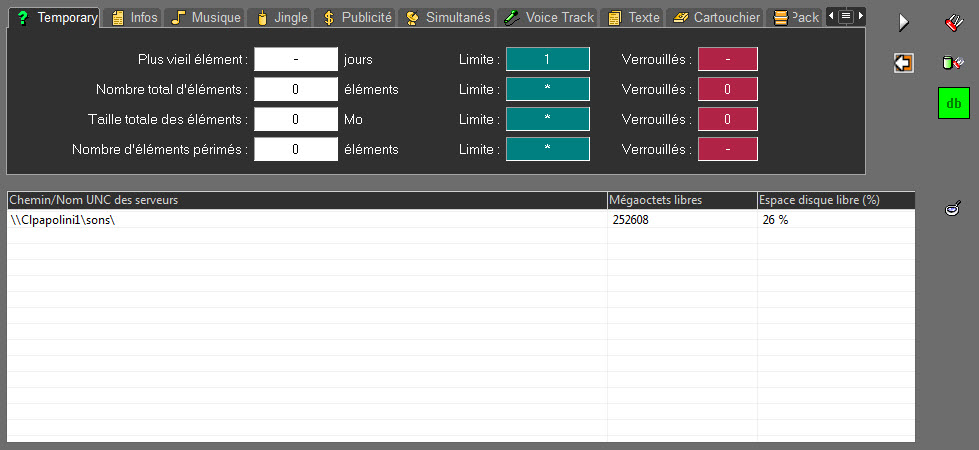Image resolution: width=979 pixels, height=450 pixels.
Task: Select the Jingle tab
Action: [x=281, y=17]
